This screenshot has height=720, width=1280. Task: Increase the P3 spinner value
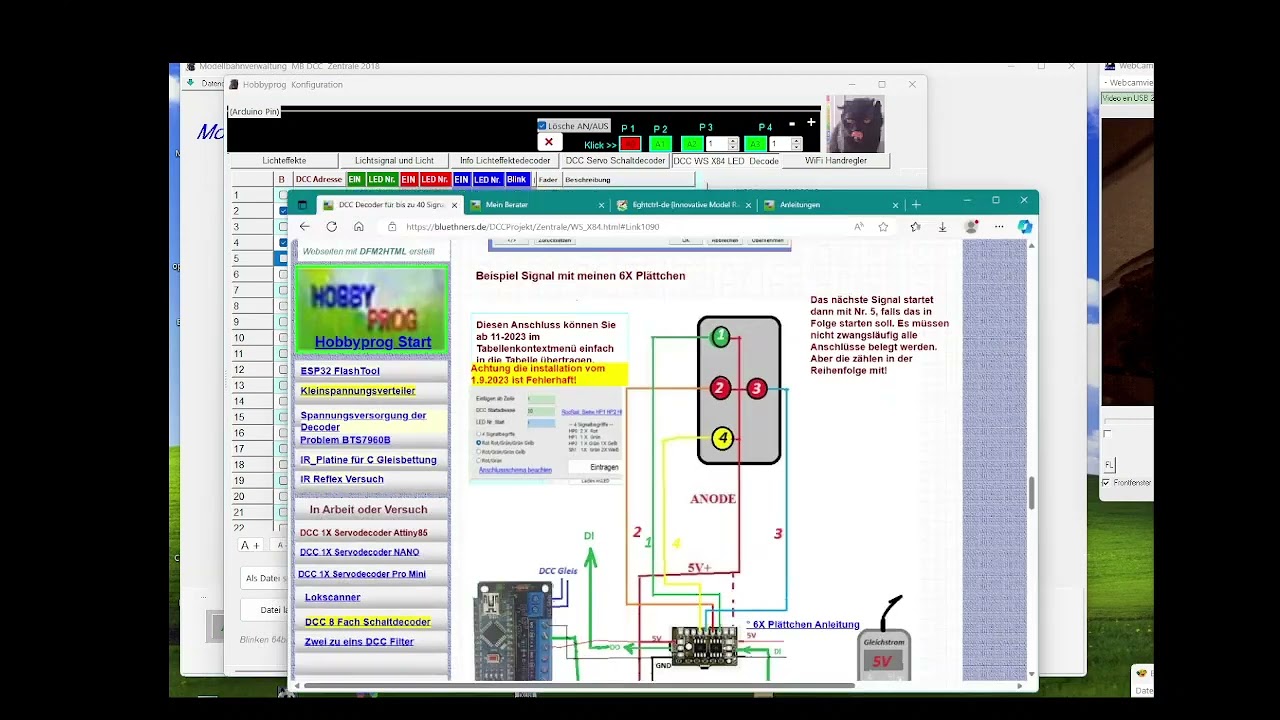coord(733,141)
